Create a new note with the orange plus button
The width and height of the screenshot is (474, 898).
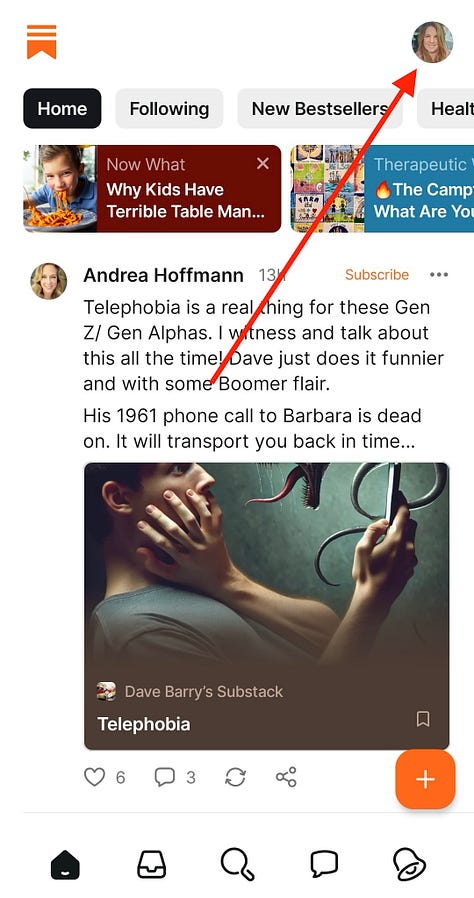click(x=425, y=779)
